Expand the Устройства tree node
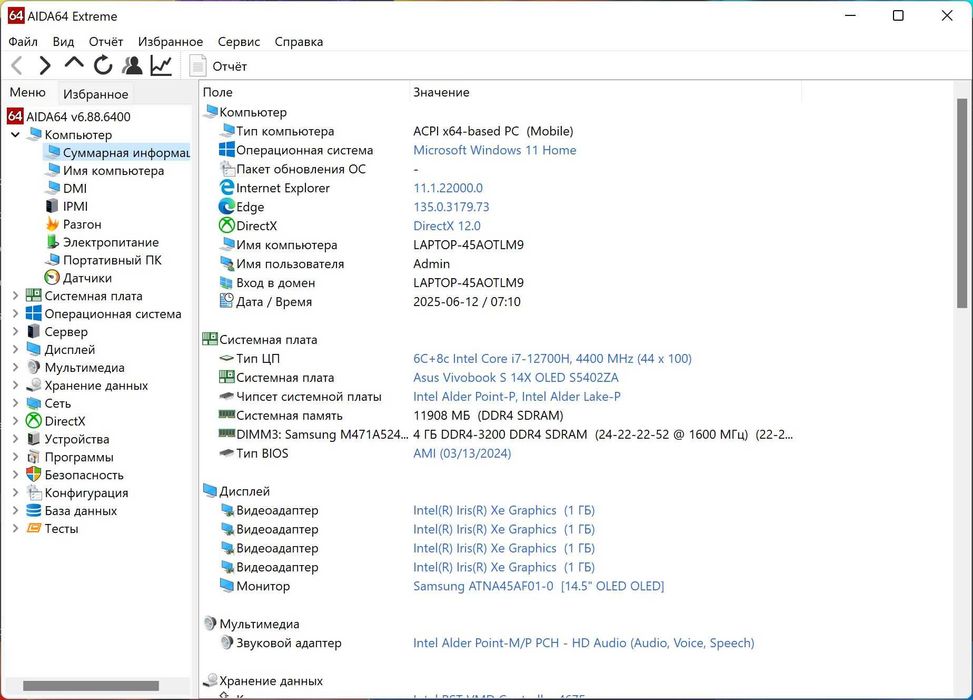Viewport: 973px width, 700px height. [x=16, y=439]
